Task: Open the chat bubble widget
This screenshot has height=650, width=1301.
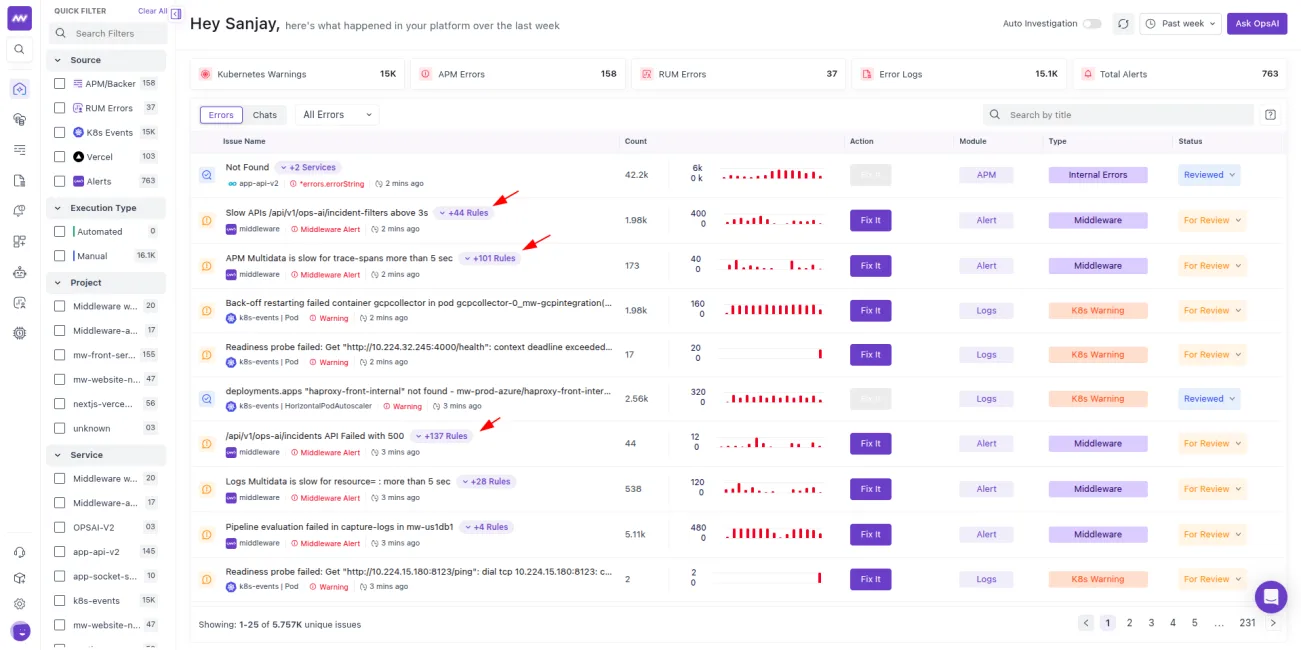Action: (x=1271, y=597)
